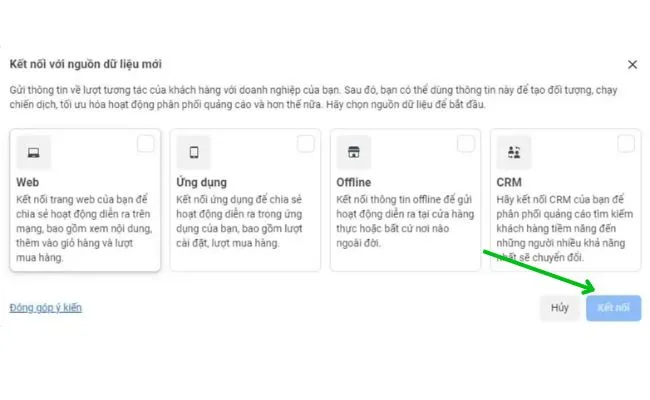Select the Ứng dụng card title

pyautogui.click(x=201, y=183)
